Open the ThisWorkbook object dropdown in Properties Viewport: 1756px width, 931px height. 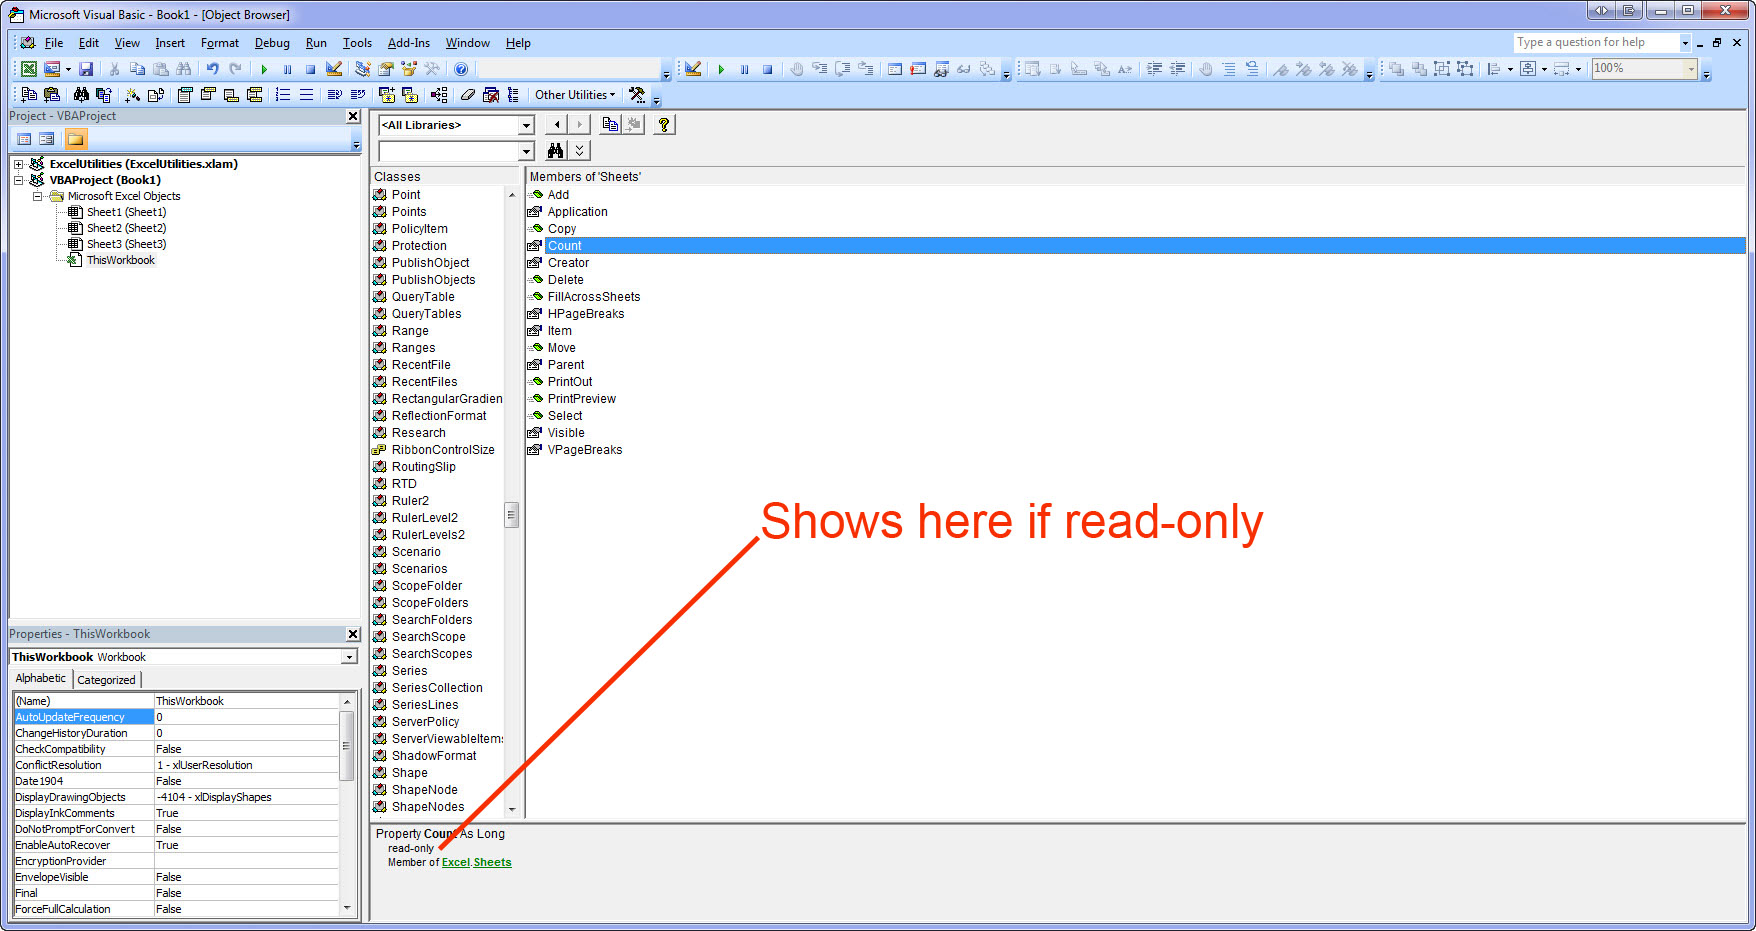pos(349,657)
